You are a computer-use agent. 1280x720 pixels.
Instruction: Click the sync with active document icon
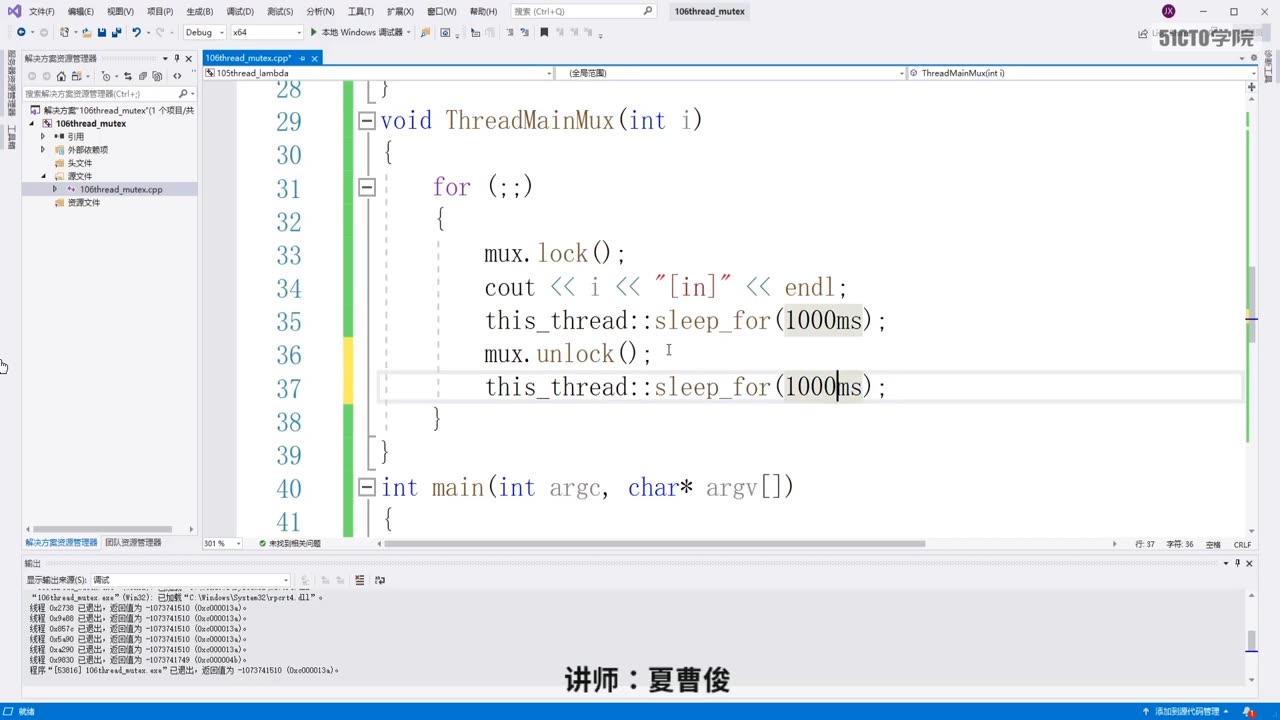point(128,76)
